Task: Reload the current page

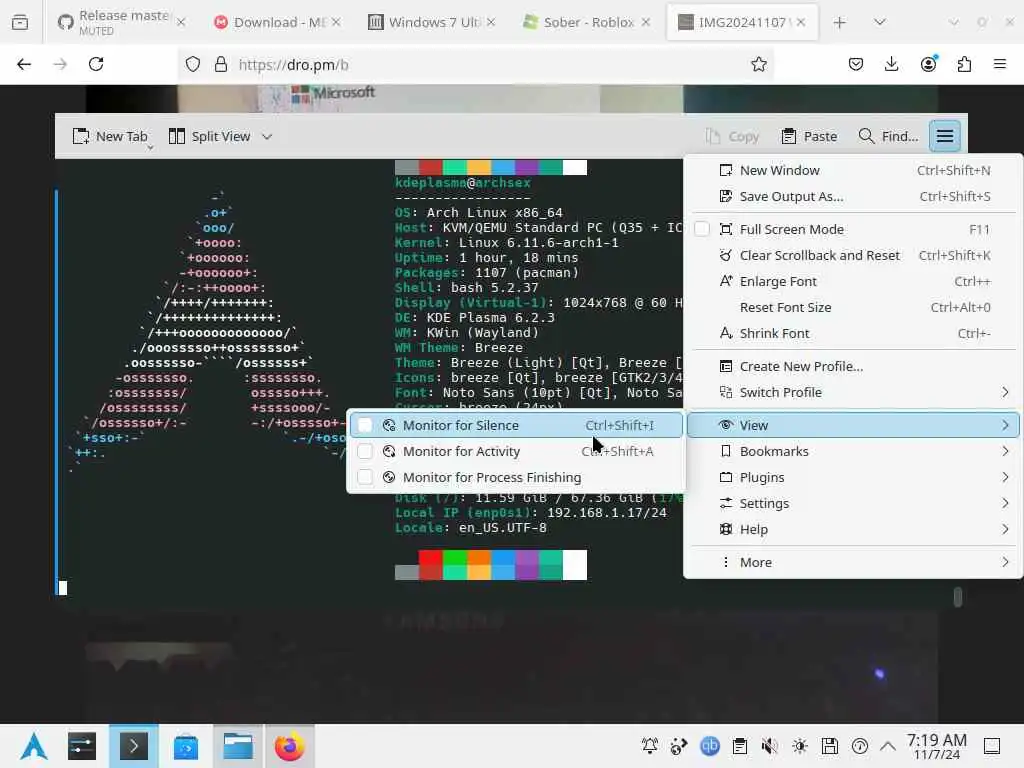Action: pos(96,64)
